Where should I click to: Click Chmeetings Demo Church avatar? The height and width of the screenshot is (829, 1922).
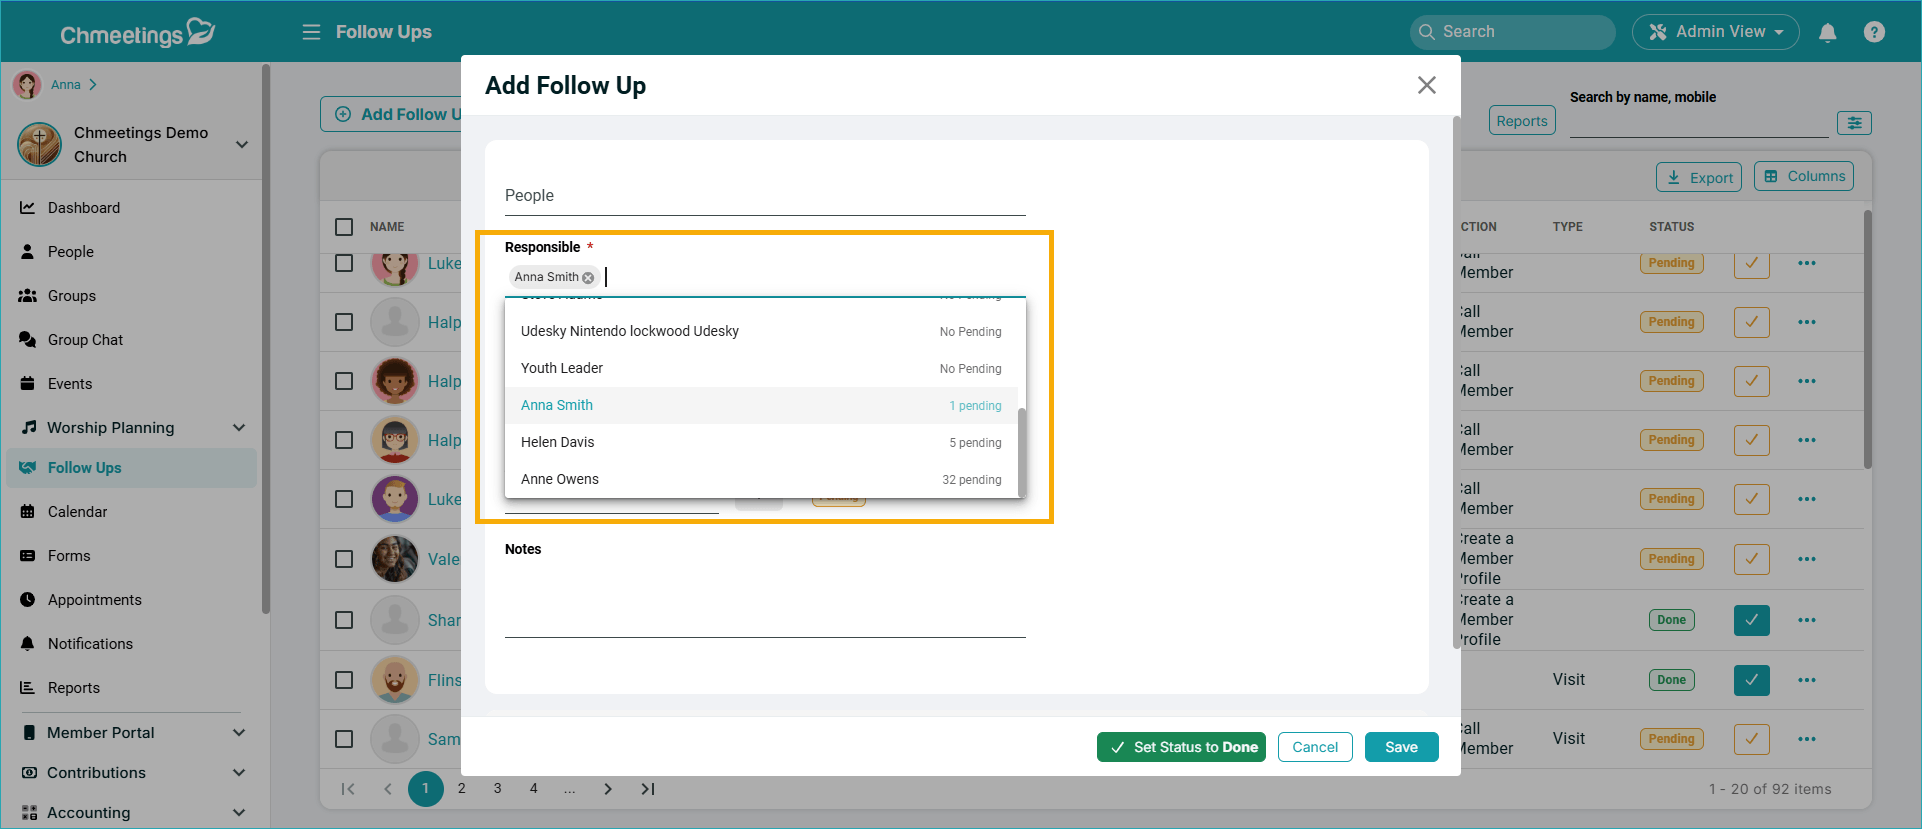[x=39, y=145]
